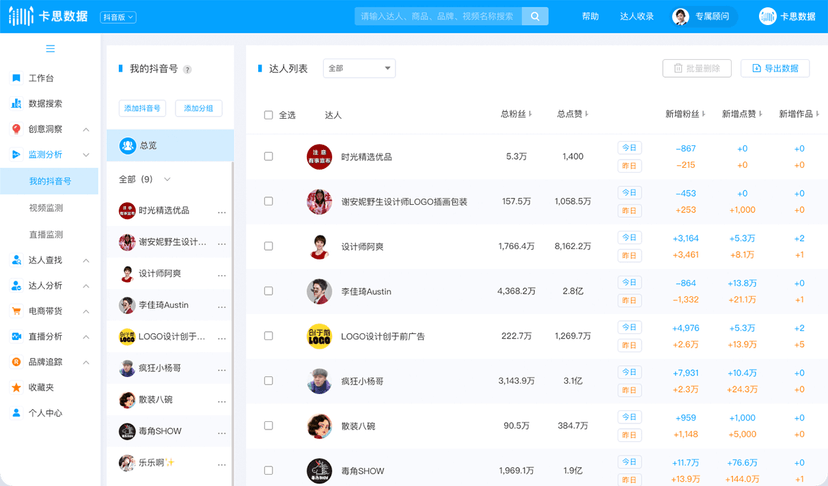Expand the 达人分析 chevron
The height and width of the screenshot is (486, 828).
[86, 286]
